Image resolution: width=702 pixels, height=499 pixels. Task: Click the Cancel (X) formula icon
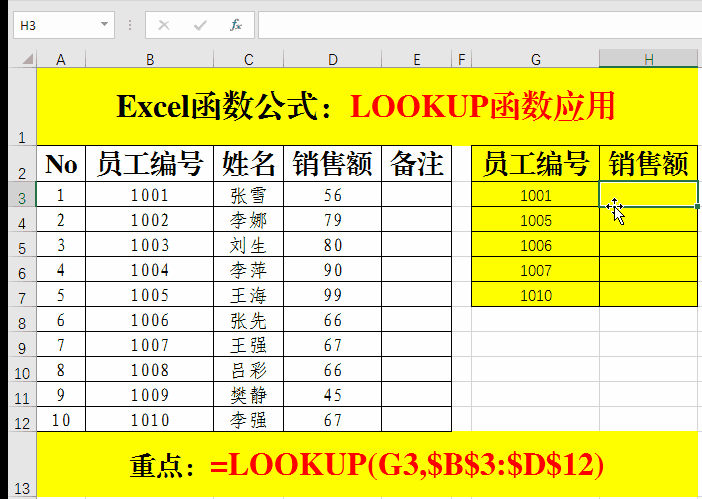point(164,24)
